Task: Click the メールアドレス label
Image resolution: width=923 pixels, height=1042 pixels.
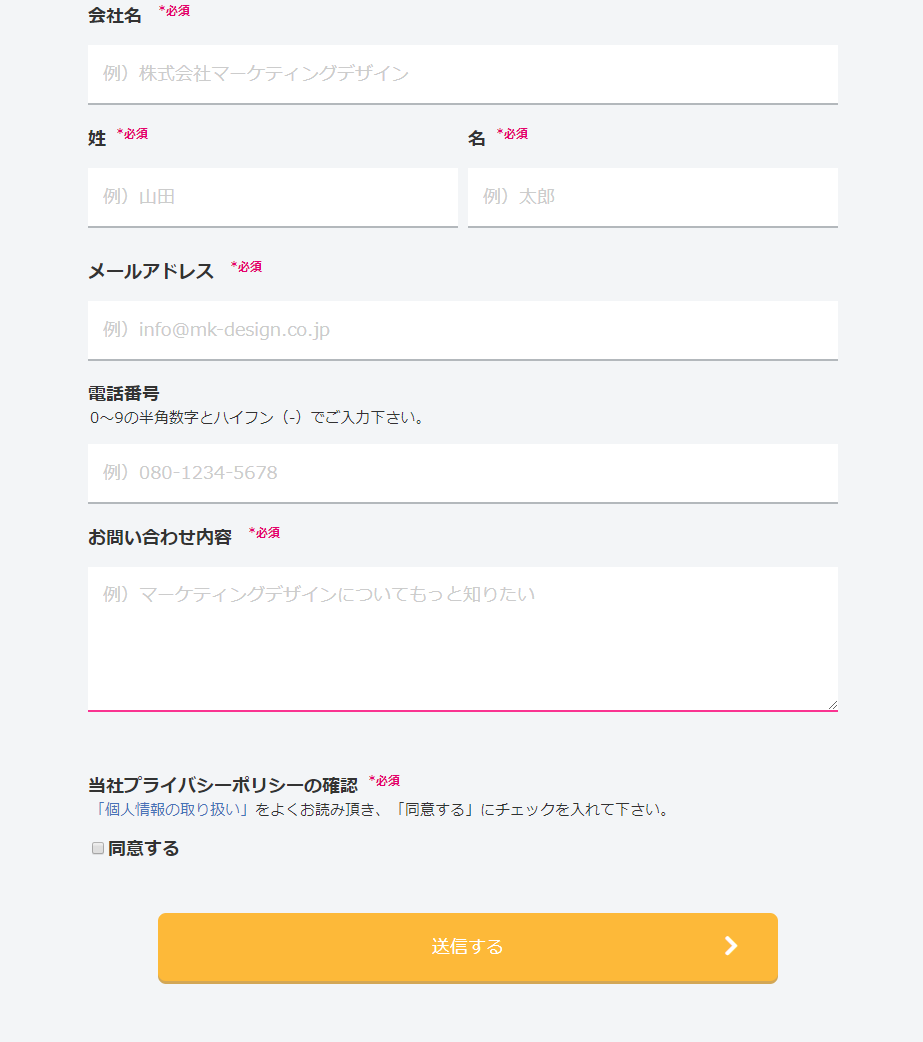Action: pyautogui.click(x=150, y=271)
